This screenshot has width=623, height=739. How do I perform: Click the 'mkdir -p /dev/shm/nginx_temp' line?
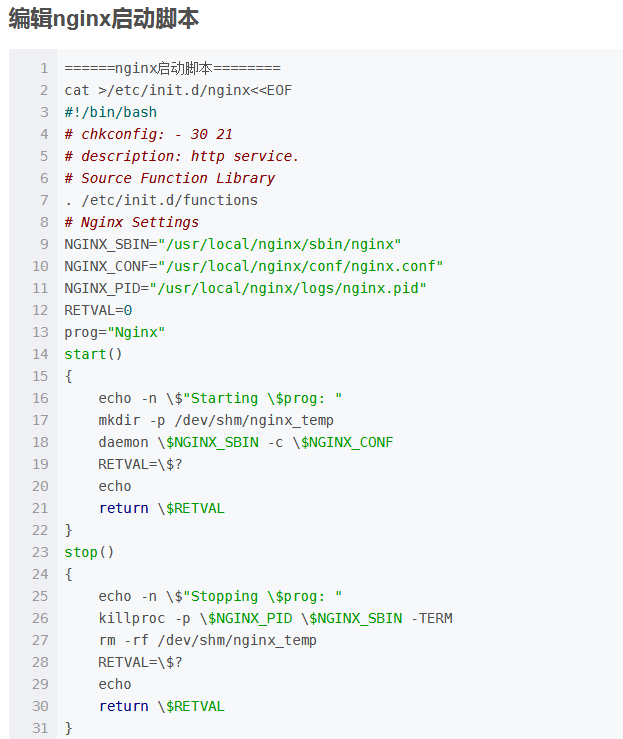pyautogui.click(x=216, y=420)
